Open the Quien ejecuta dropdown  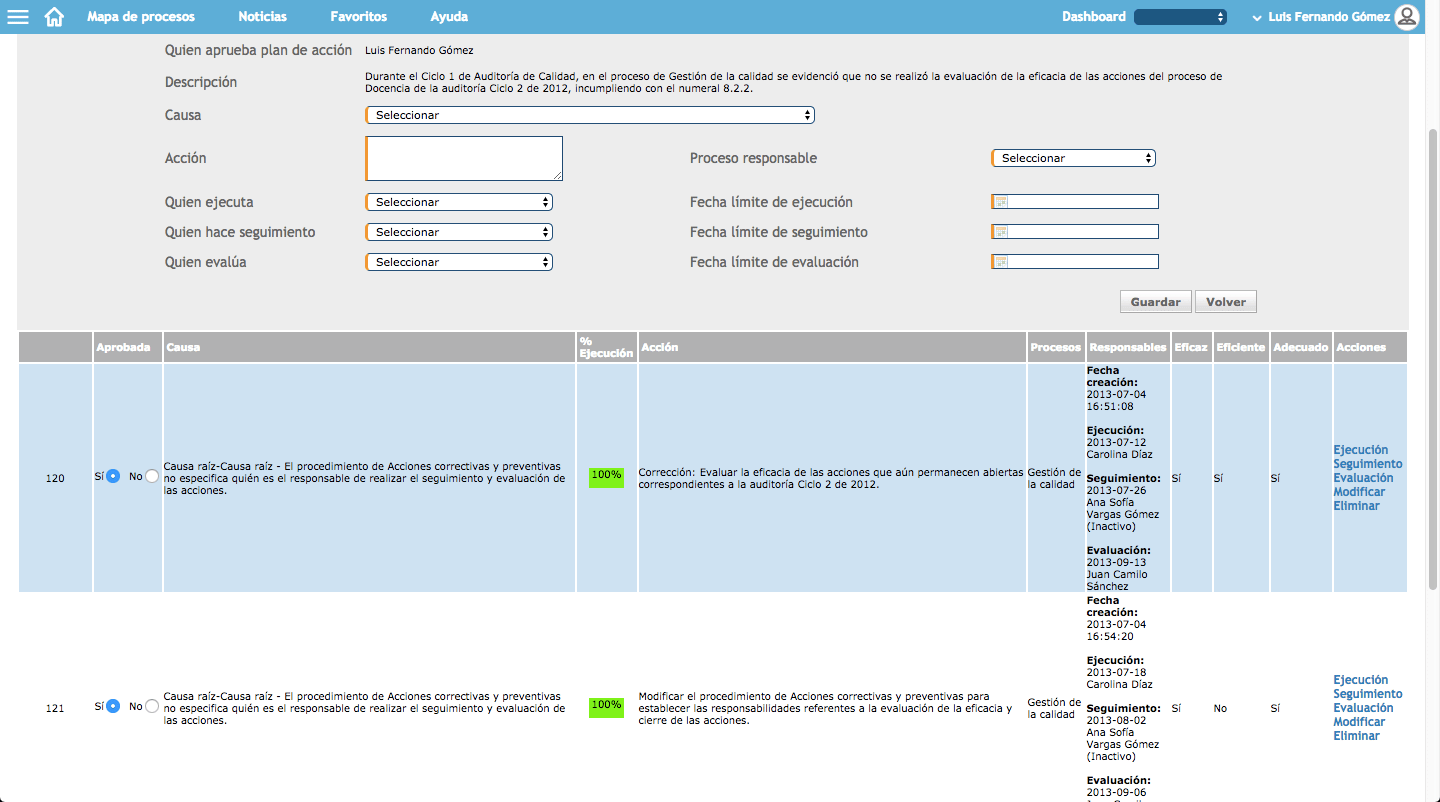click(459, 202)
